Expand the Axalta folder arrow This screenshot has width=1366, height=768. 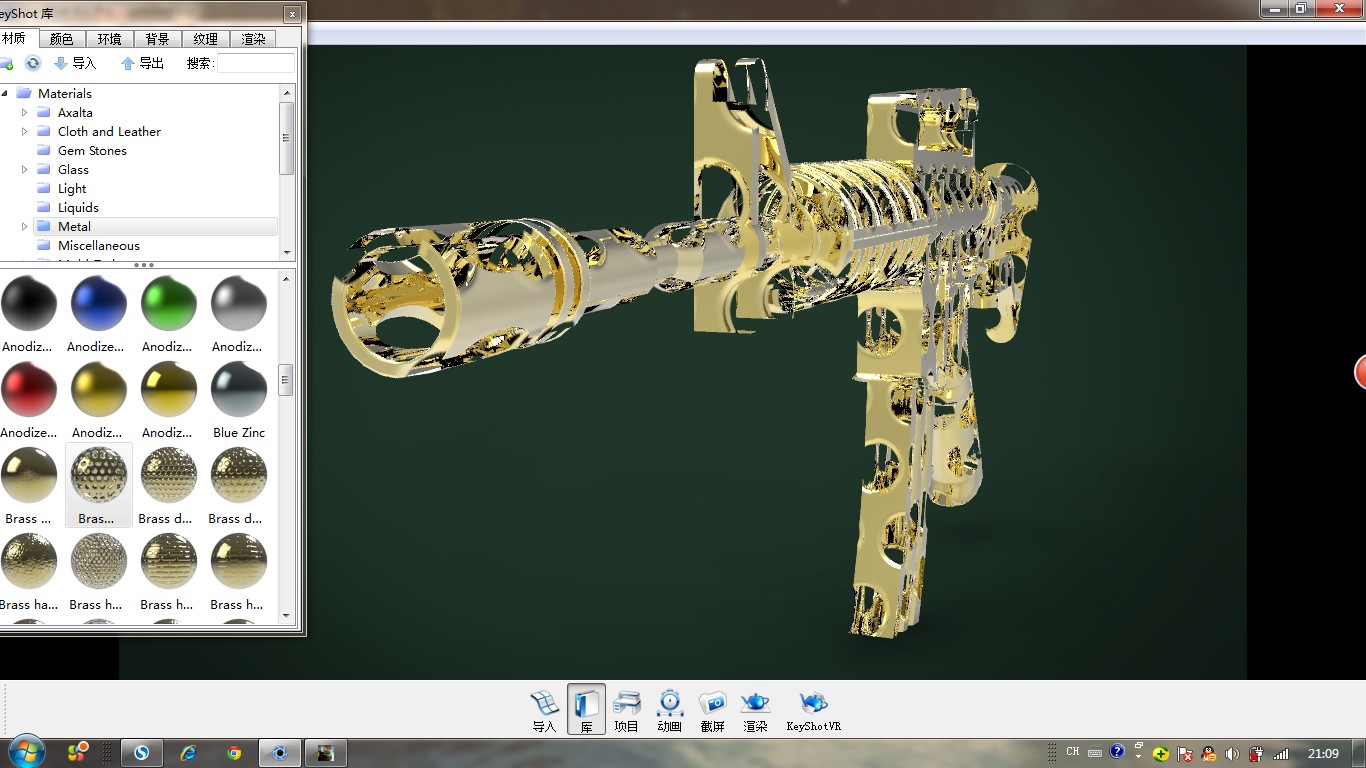pyautogui.click(x=24, y=112)
